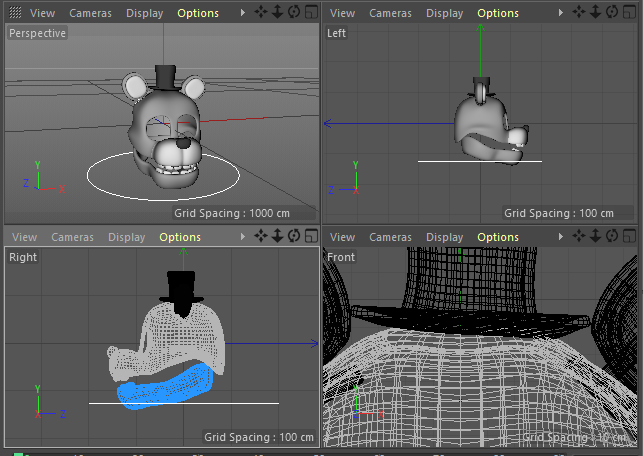The image size is (643, 456).
Task: Open Display menu in Perspective viewport
Action: coord(144,13)
